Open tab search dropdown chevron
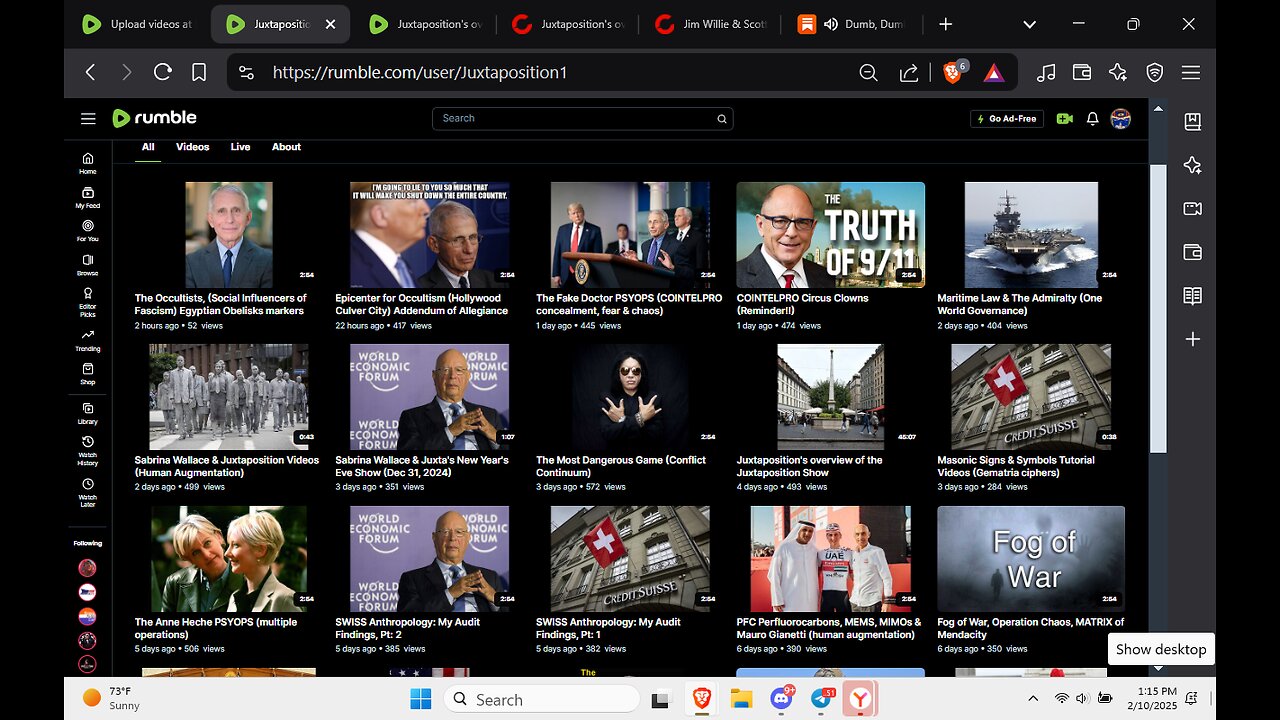The width and height of the screenshot is (1280, 720). (1029, 24)
